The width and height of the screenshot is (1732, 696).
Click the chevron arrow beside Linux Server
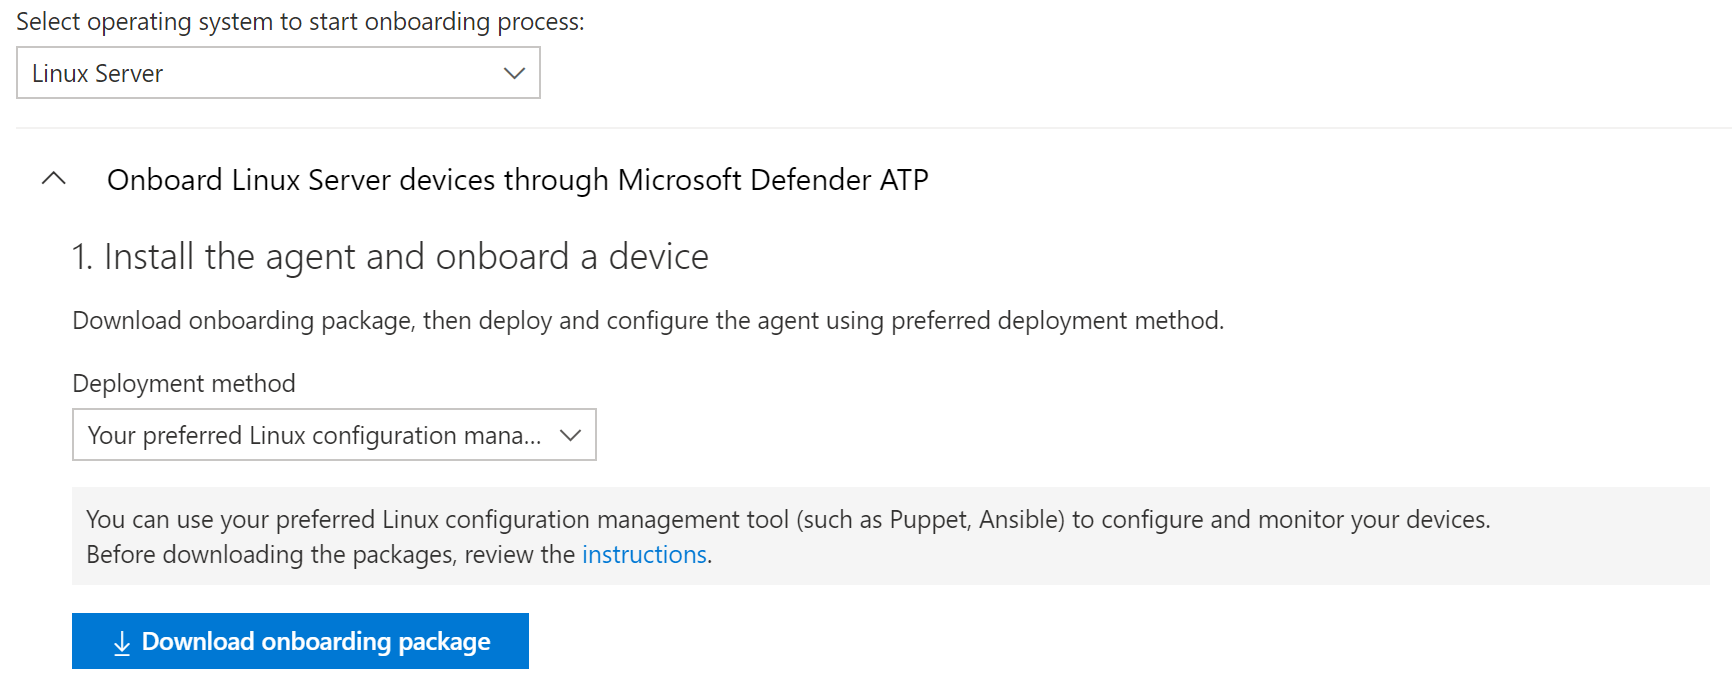(514, 73)
